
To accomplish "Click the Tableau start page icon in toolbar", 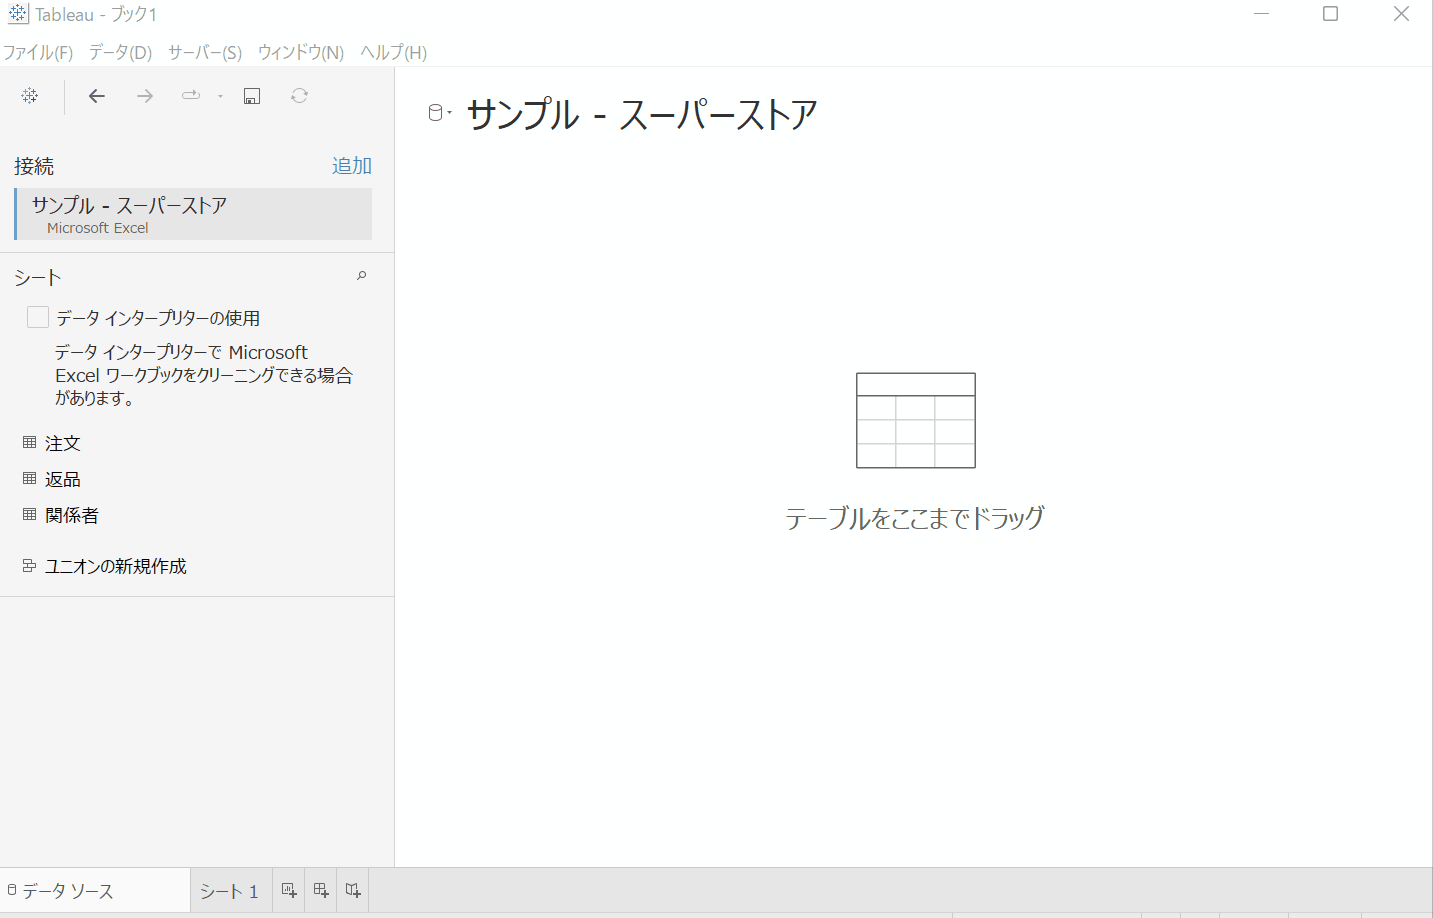I will point(30,96).
